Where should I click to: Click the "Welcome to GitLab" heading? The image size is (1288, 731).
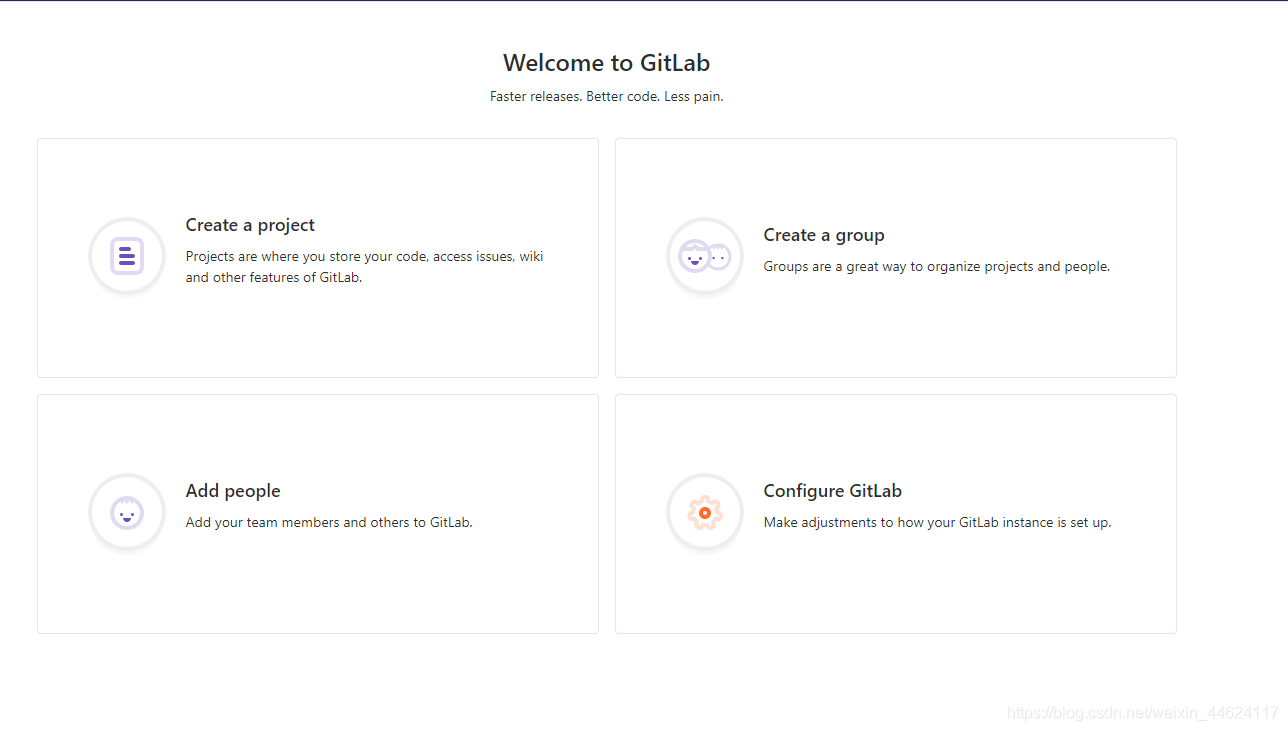point(607,63)
